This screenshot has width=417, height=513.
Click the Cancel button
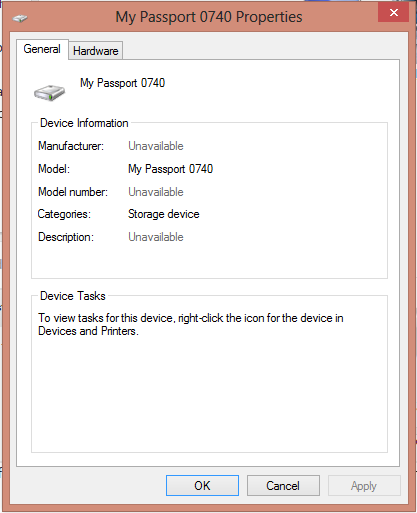click(283, 485)
